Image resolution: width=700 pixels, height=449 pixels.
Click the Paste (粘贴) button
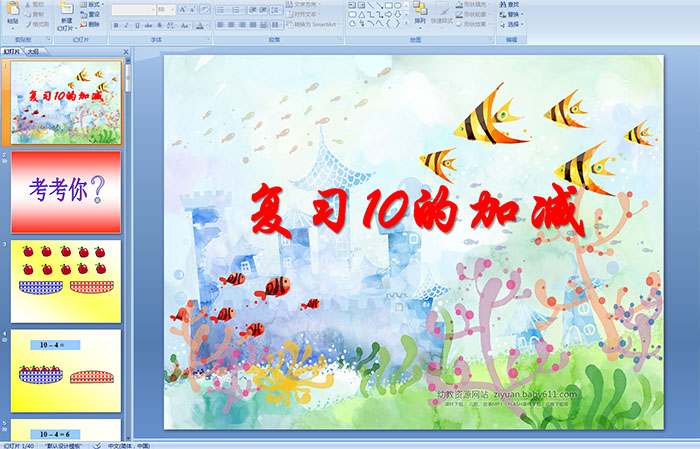[x=13, y=14]
